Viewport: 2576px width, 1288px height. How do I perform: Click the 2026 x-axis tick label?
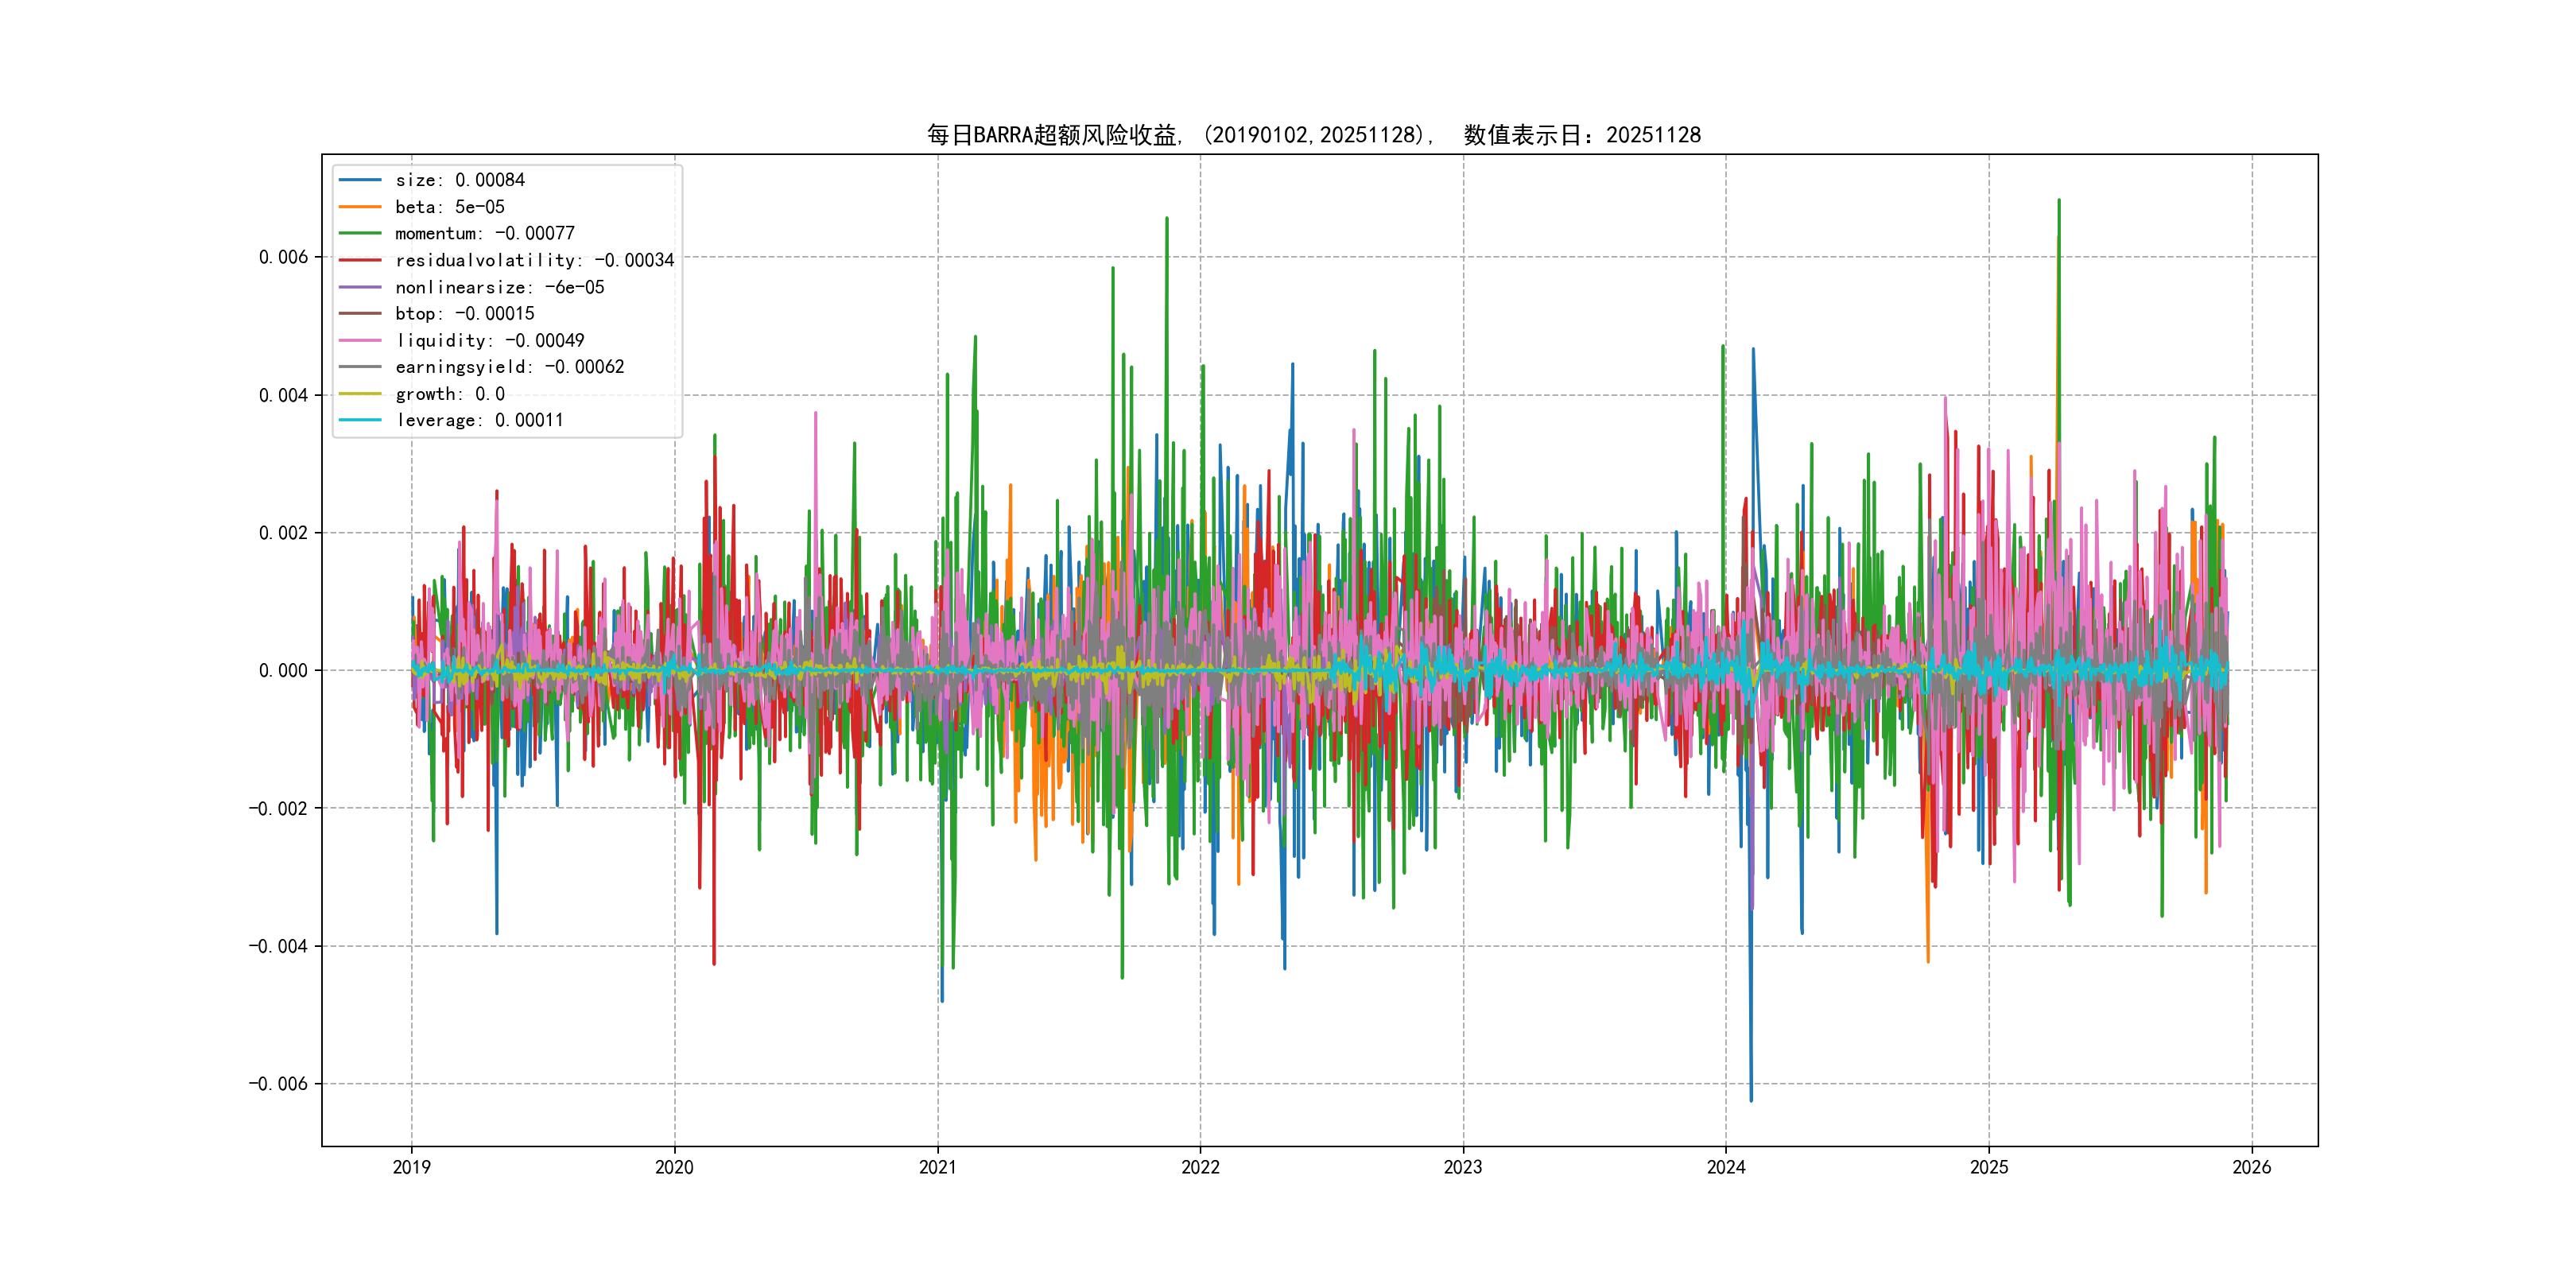tap(2251, 1167)
